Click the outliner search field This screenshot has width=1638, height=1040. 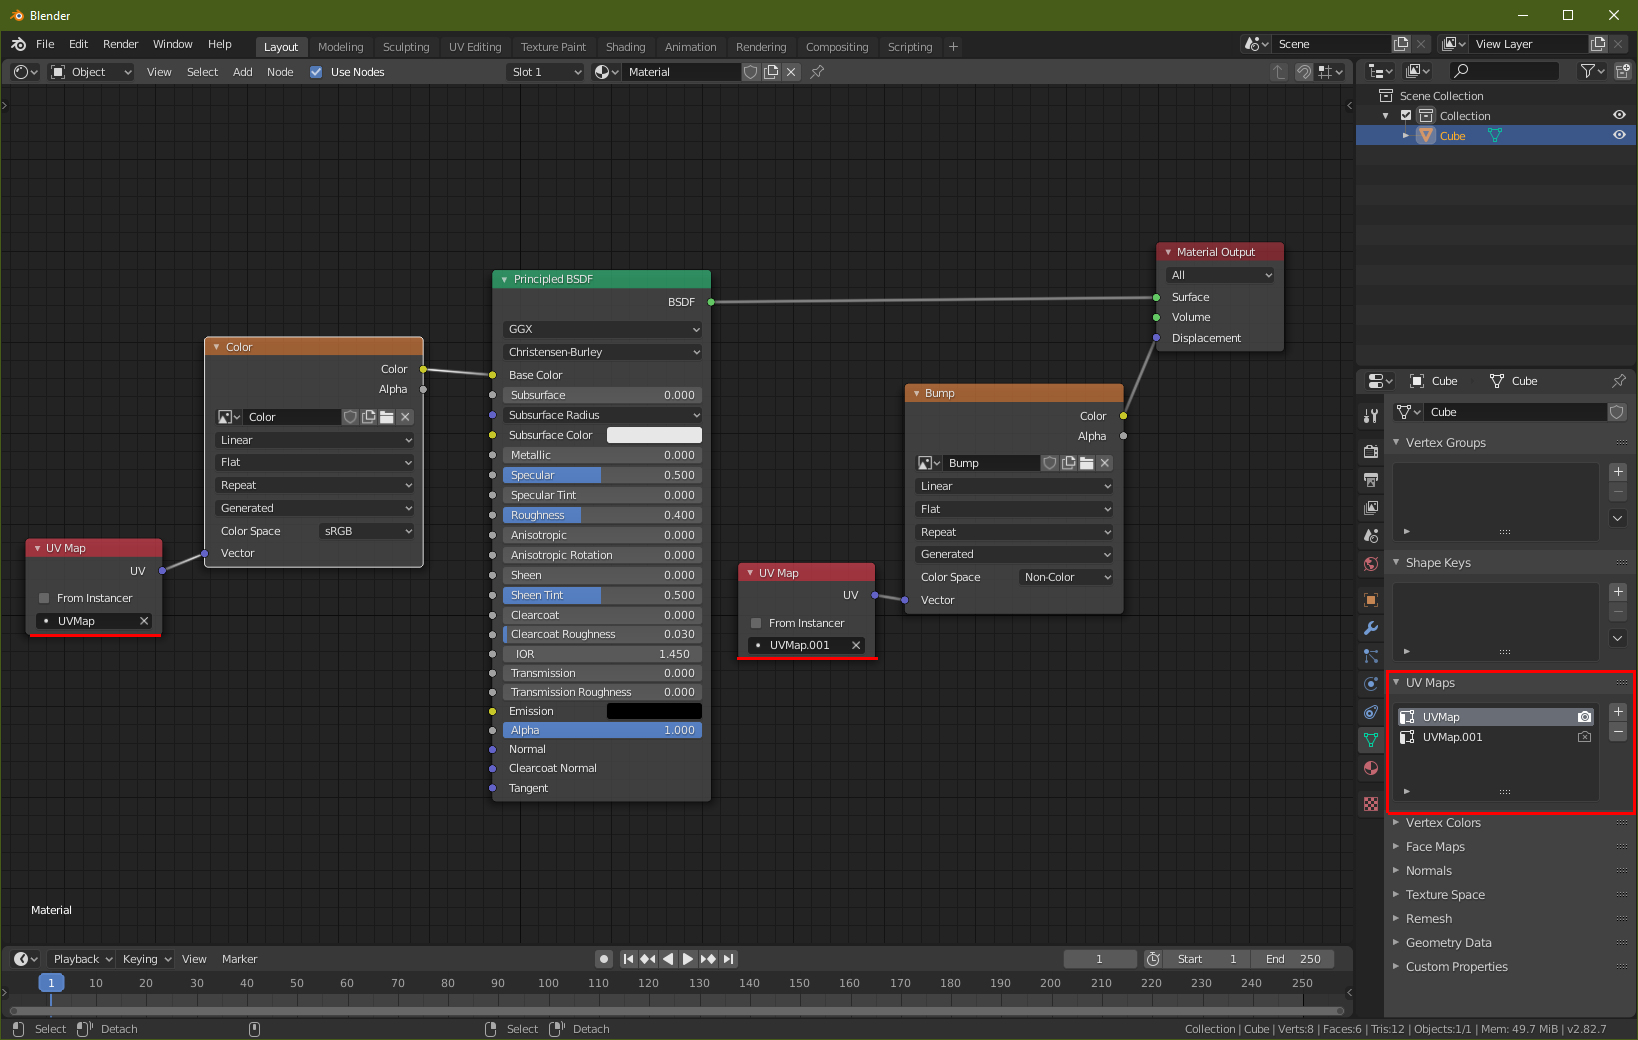(x=1504, y=71)
